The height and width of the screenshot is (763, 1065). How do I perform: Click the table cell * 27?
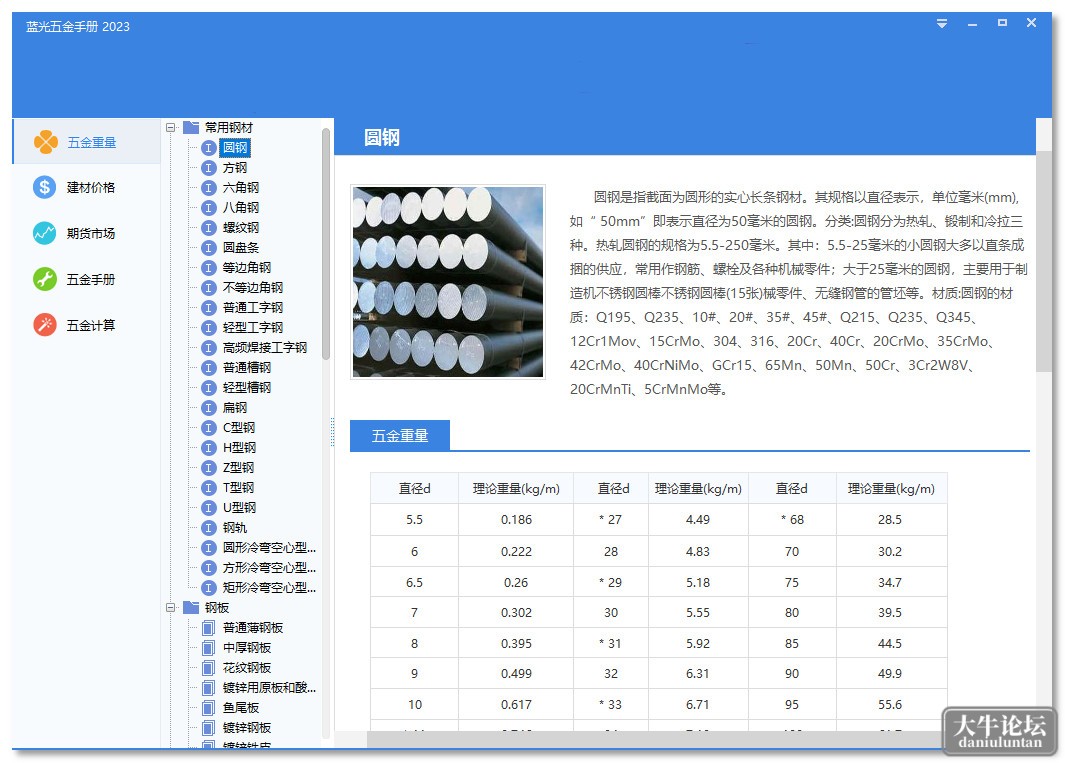click(x=611, y=520)
